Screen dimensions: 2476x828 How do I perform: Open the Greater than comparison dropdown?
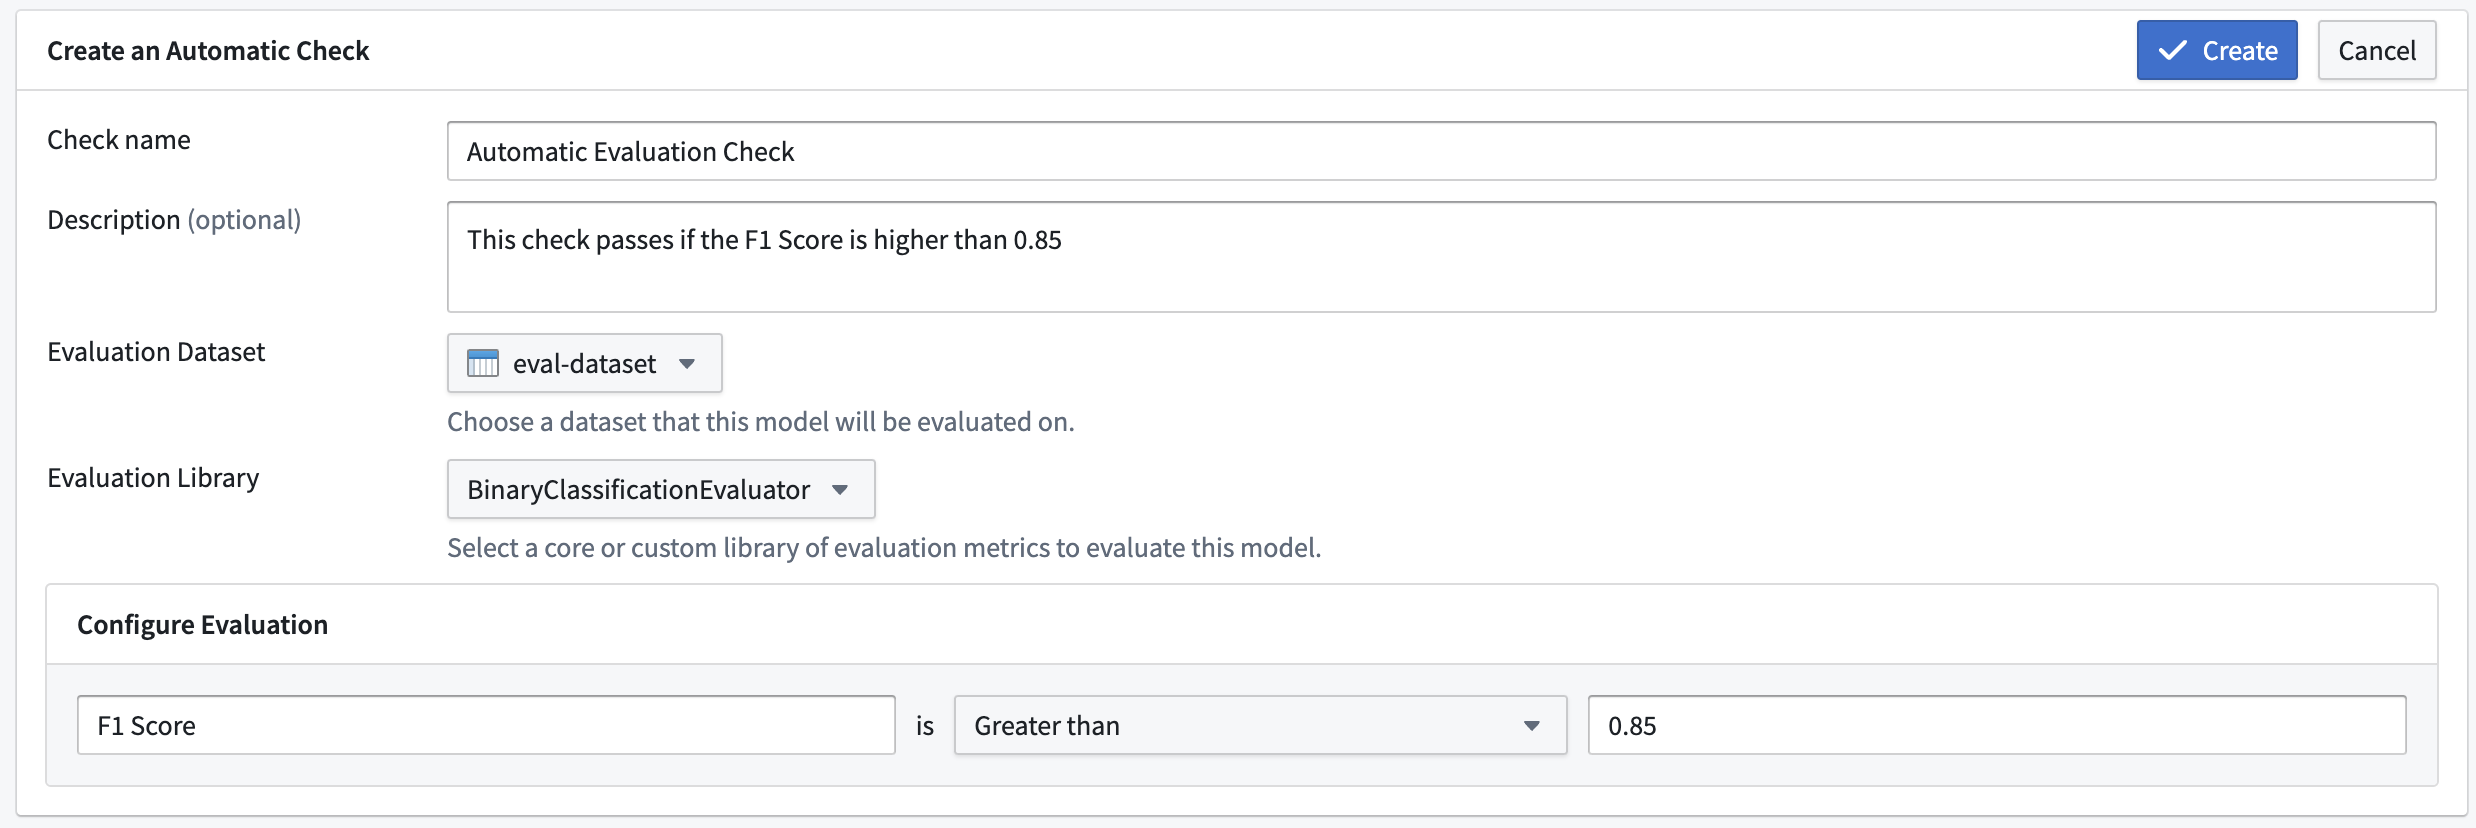[1260, 725]
